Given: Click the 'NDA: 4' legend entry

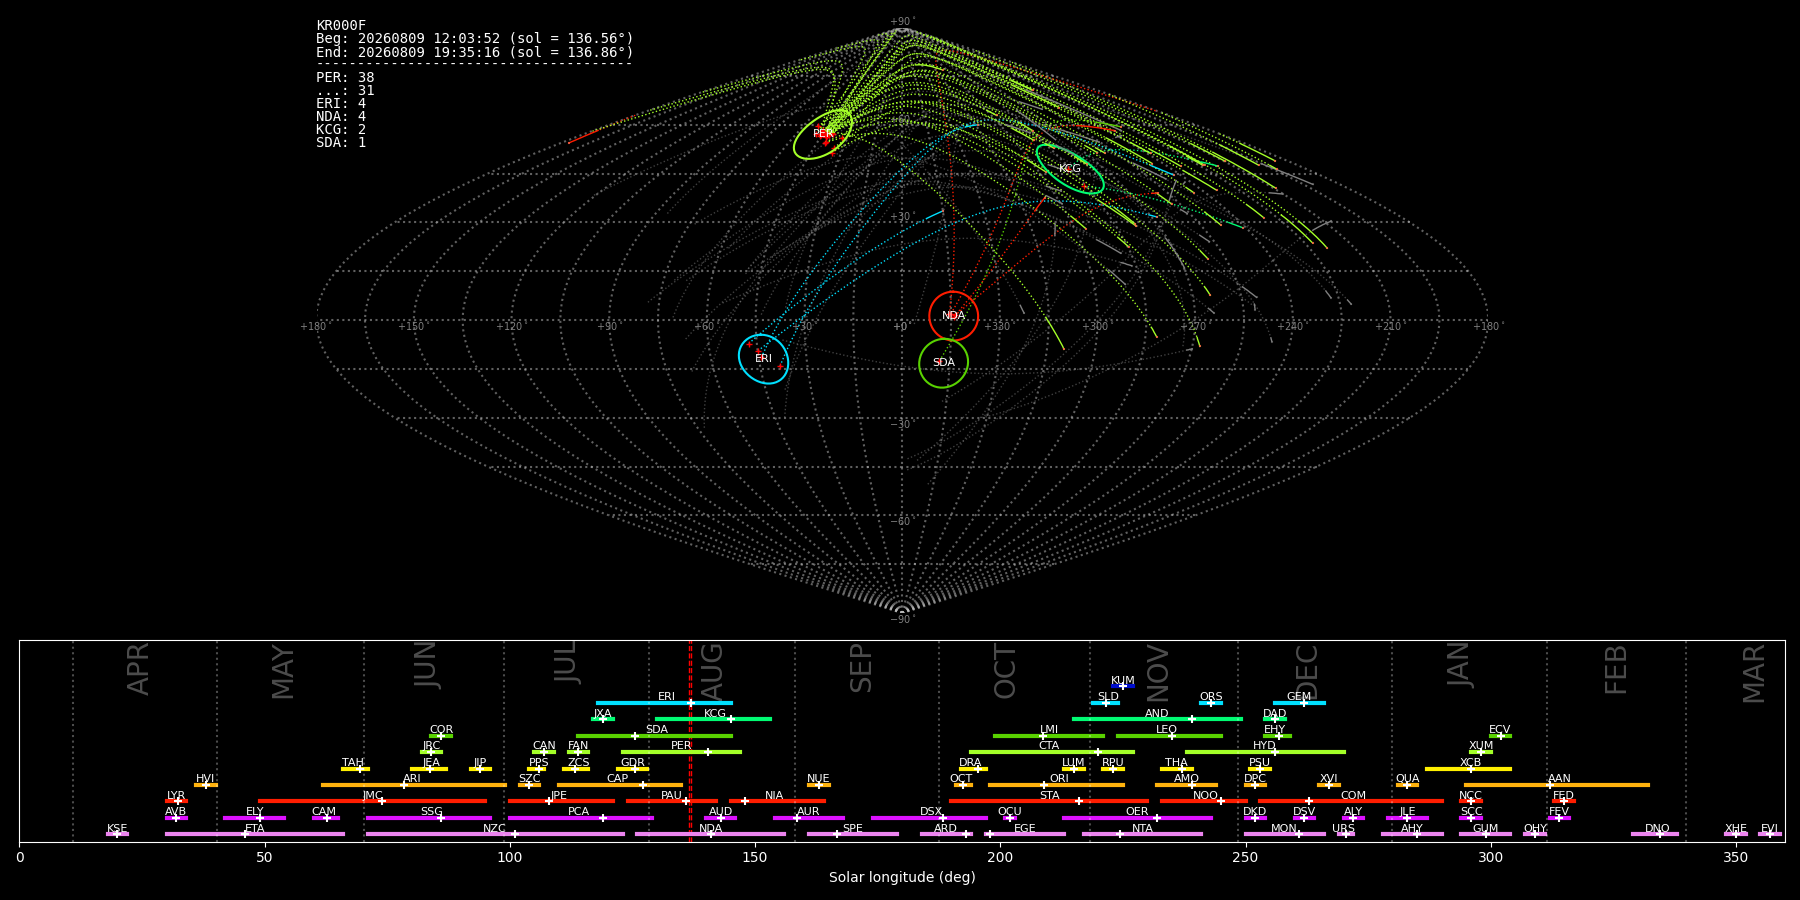Looking at the screenshot, I should tap(341, 116).
